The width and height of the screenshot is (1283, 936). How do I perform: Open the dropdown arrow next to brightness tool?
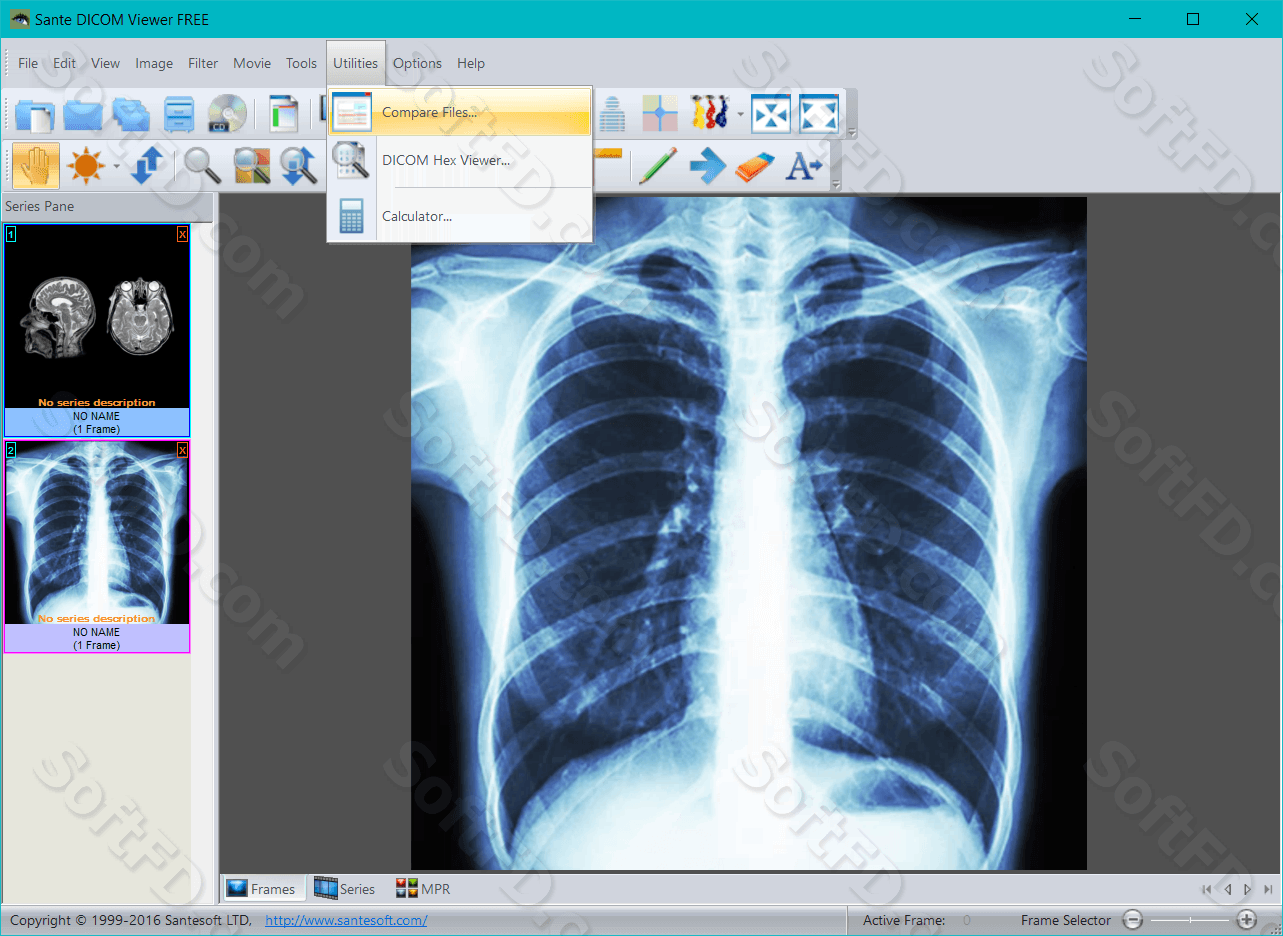116,166
